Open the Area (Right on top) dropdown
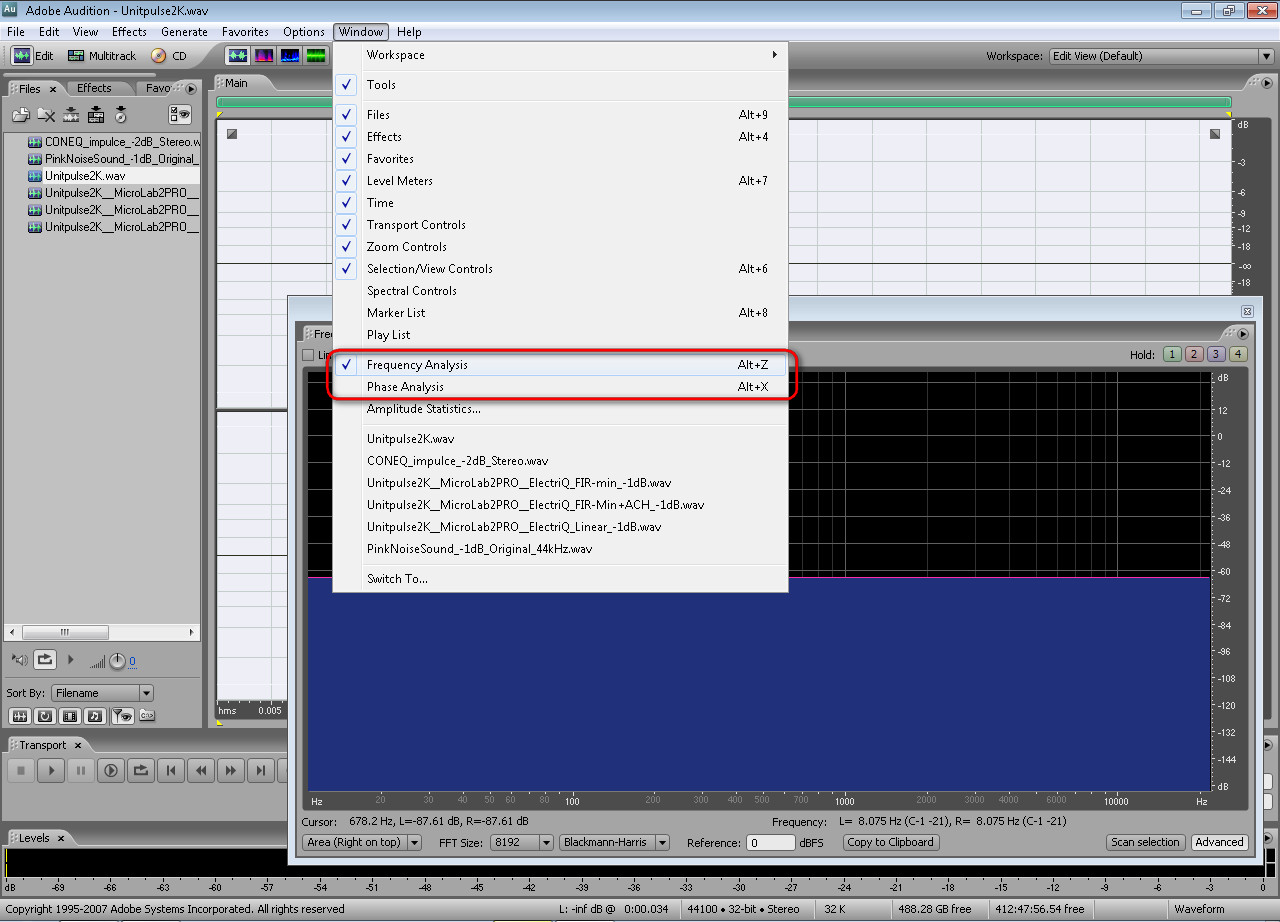Viewport: 1280px width, 922px height. (362, 843)
